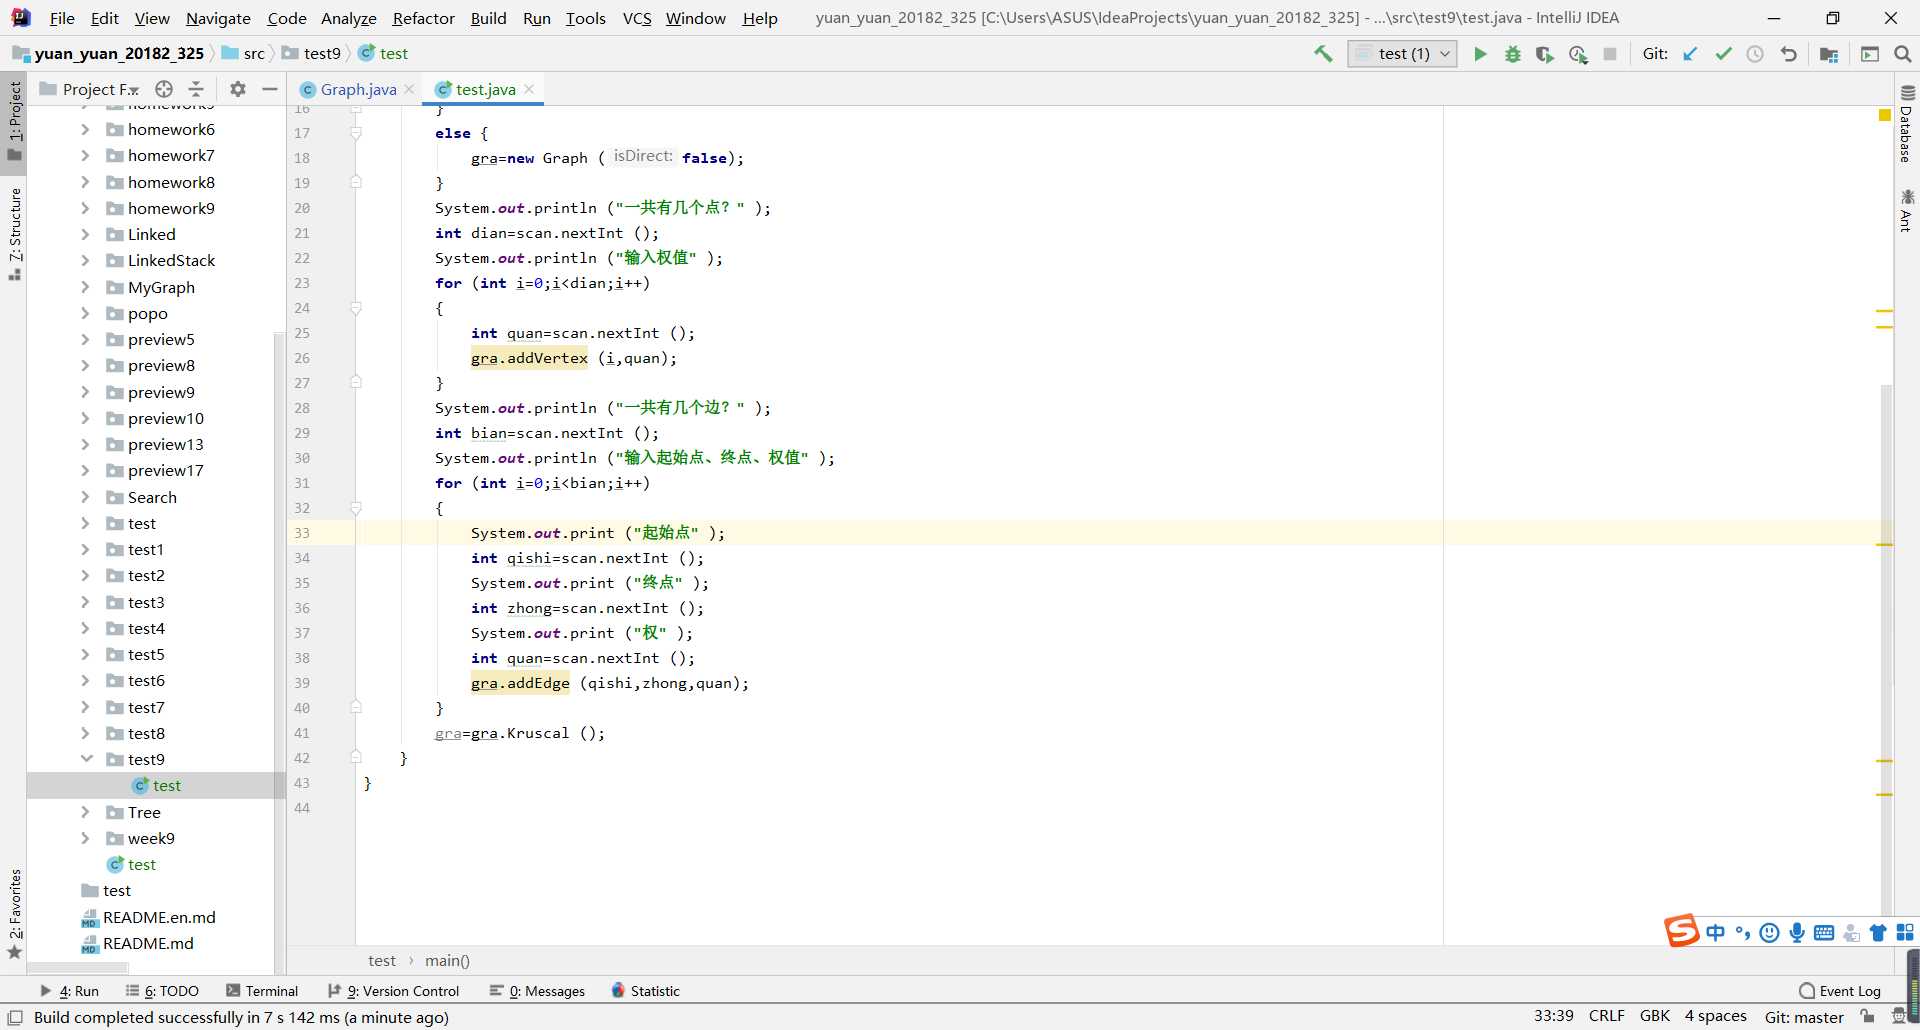Viewport: 1920px width, 1030px height.
Task: Run the test (1) configuration
Action: coord(1480,54)
